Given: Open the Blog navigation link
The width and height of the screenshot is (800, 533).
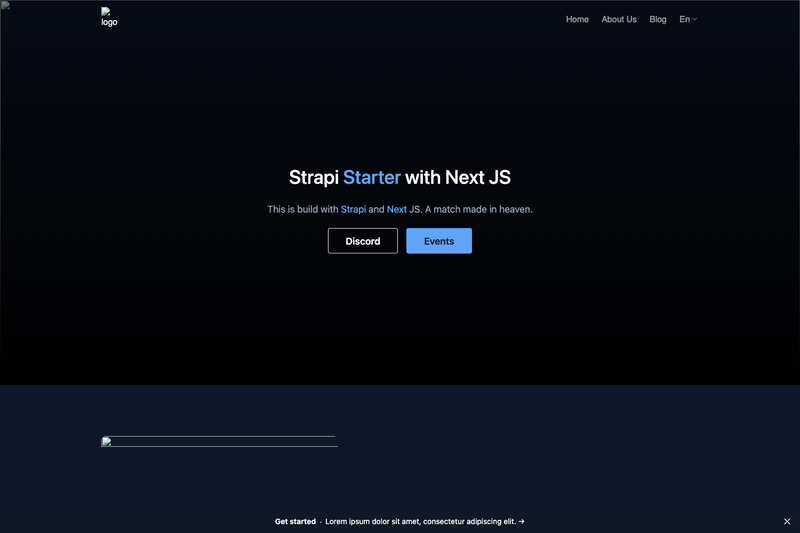Looking at the screenshot, I should [658, 19].
